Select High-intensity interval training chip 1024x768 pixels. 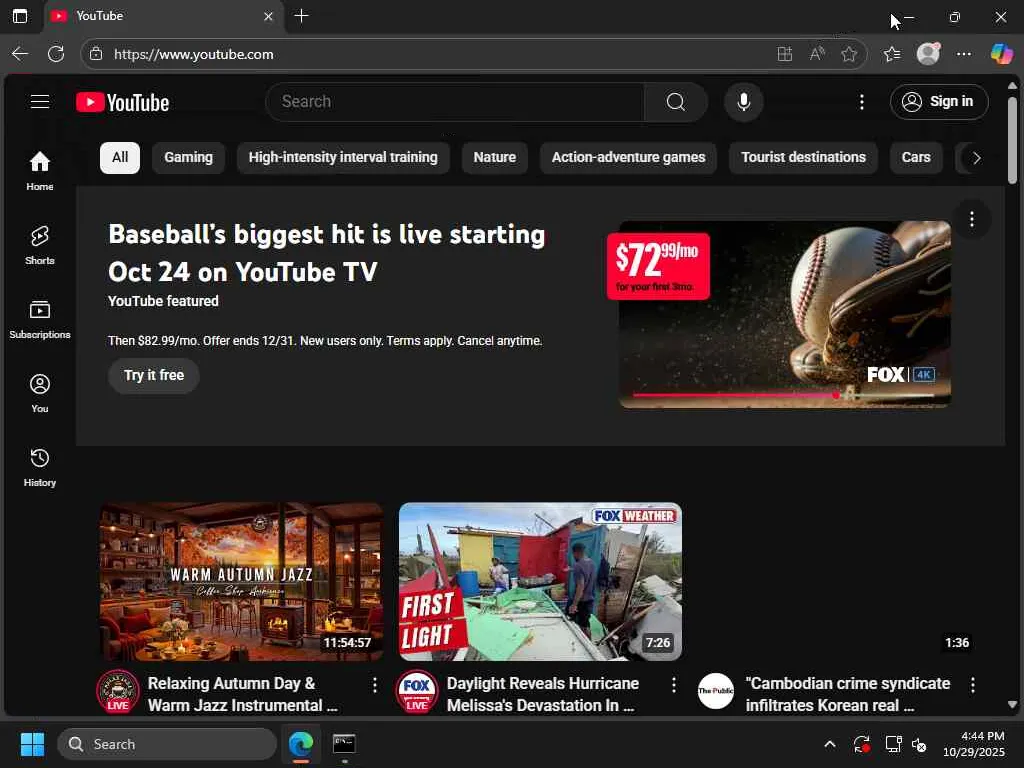[x=343, y=157]
